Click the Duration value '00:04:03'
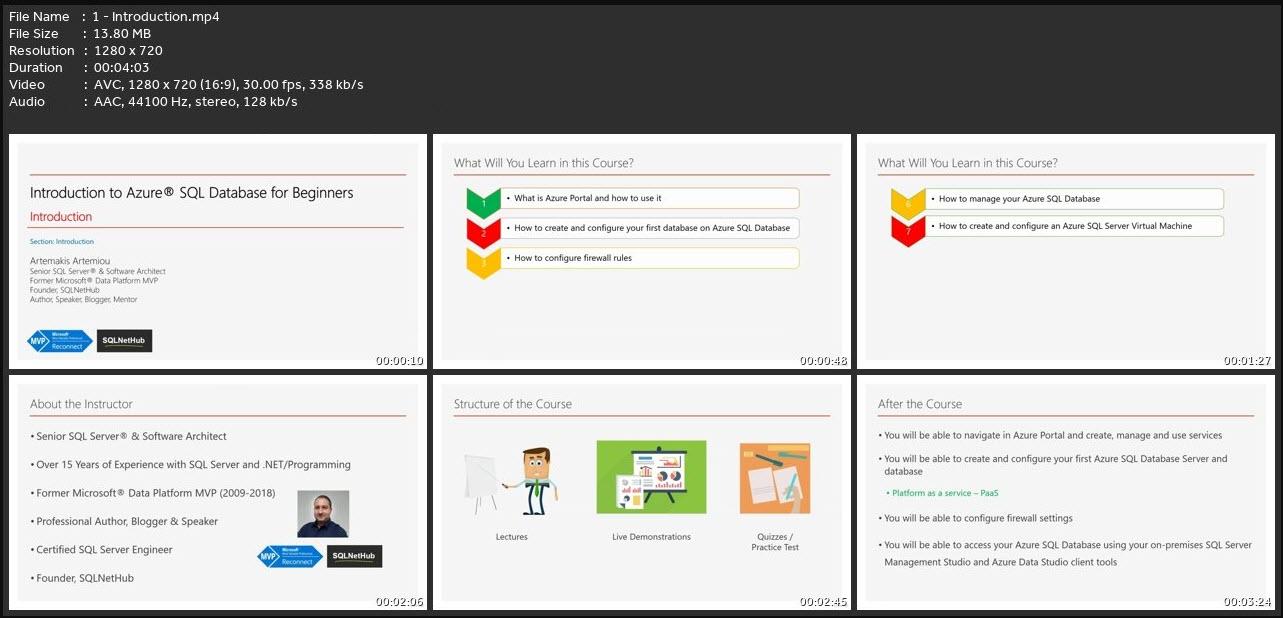 coord(123,67)
